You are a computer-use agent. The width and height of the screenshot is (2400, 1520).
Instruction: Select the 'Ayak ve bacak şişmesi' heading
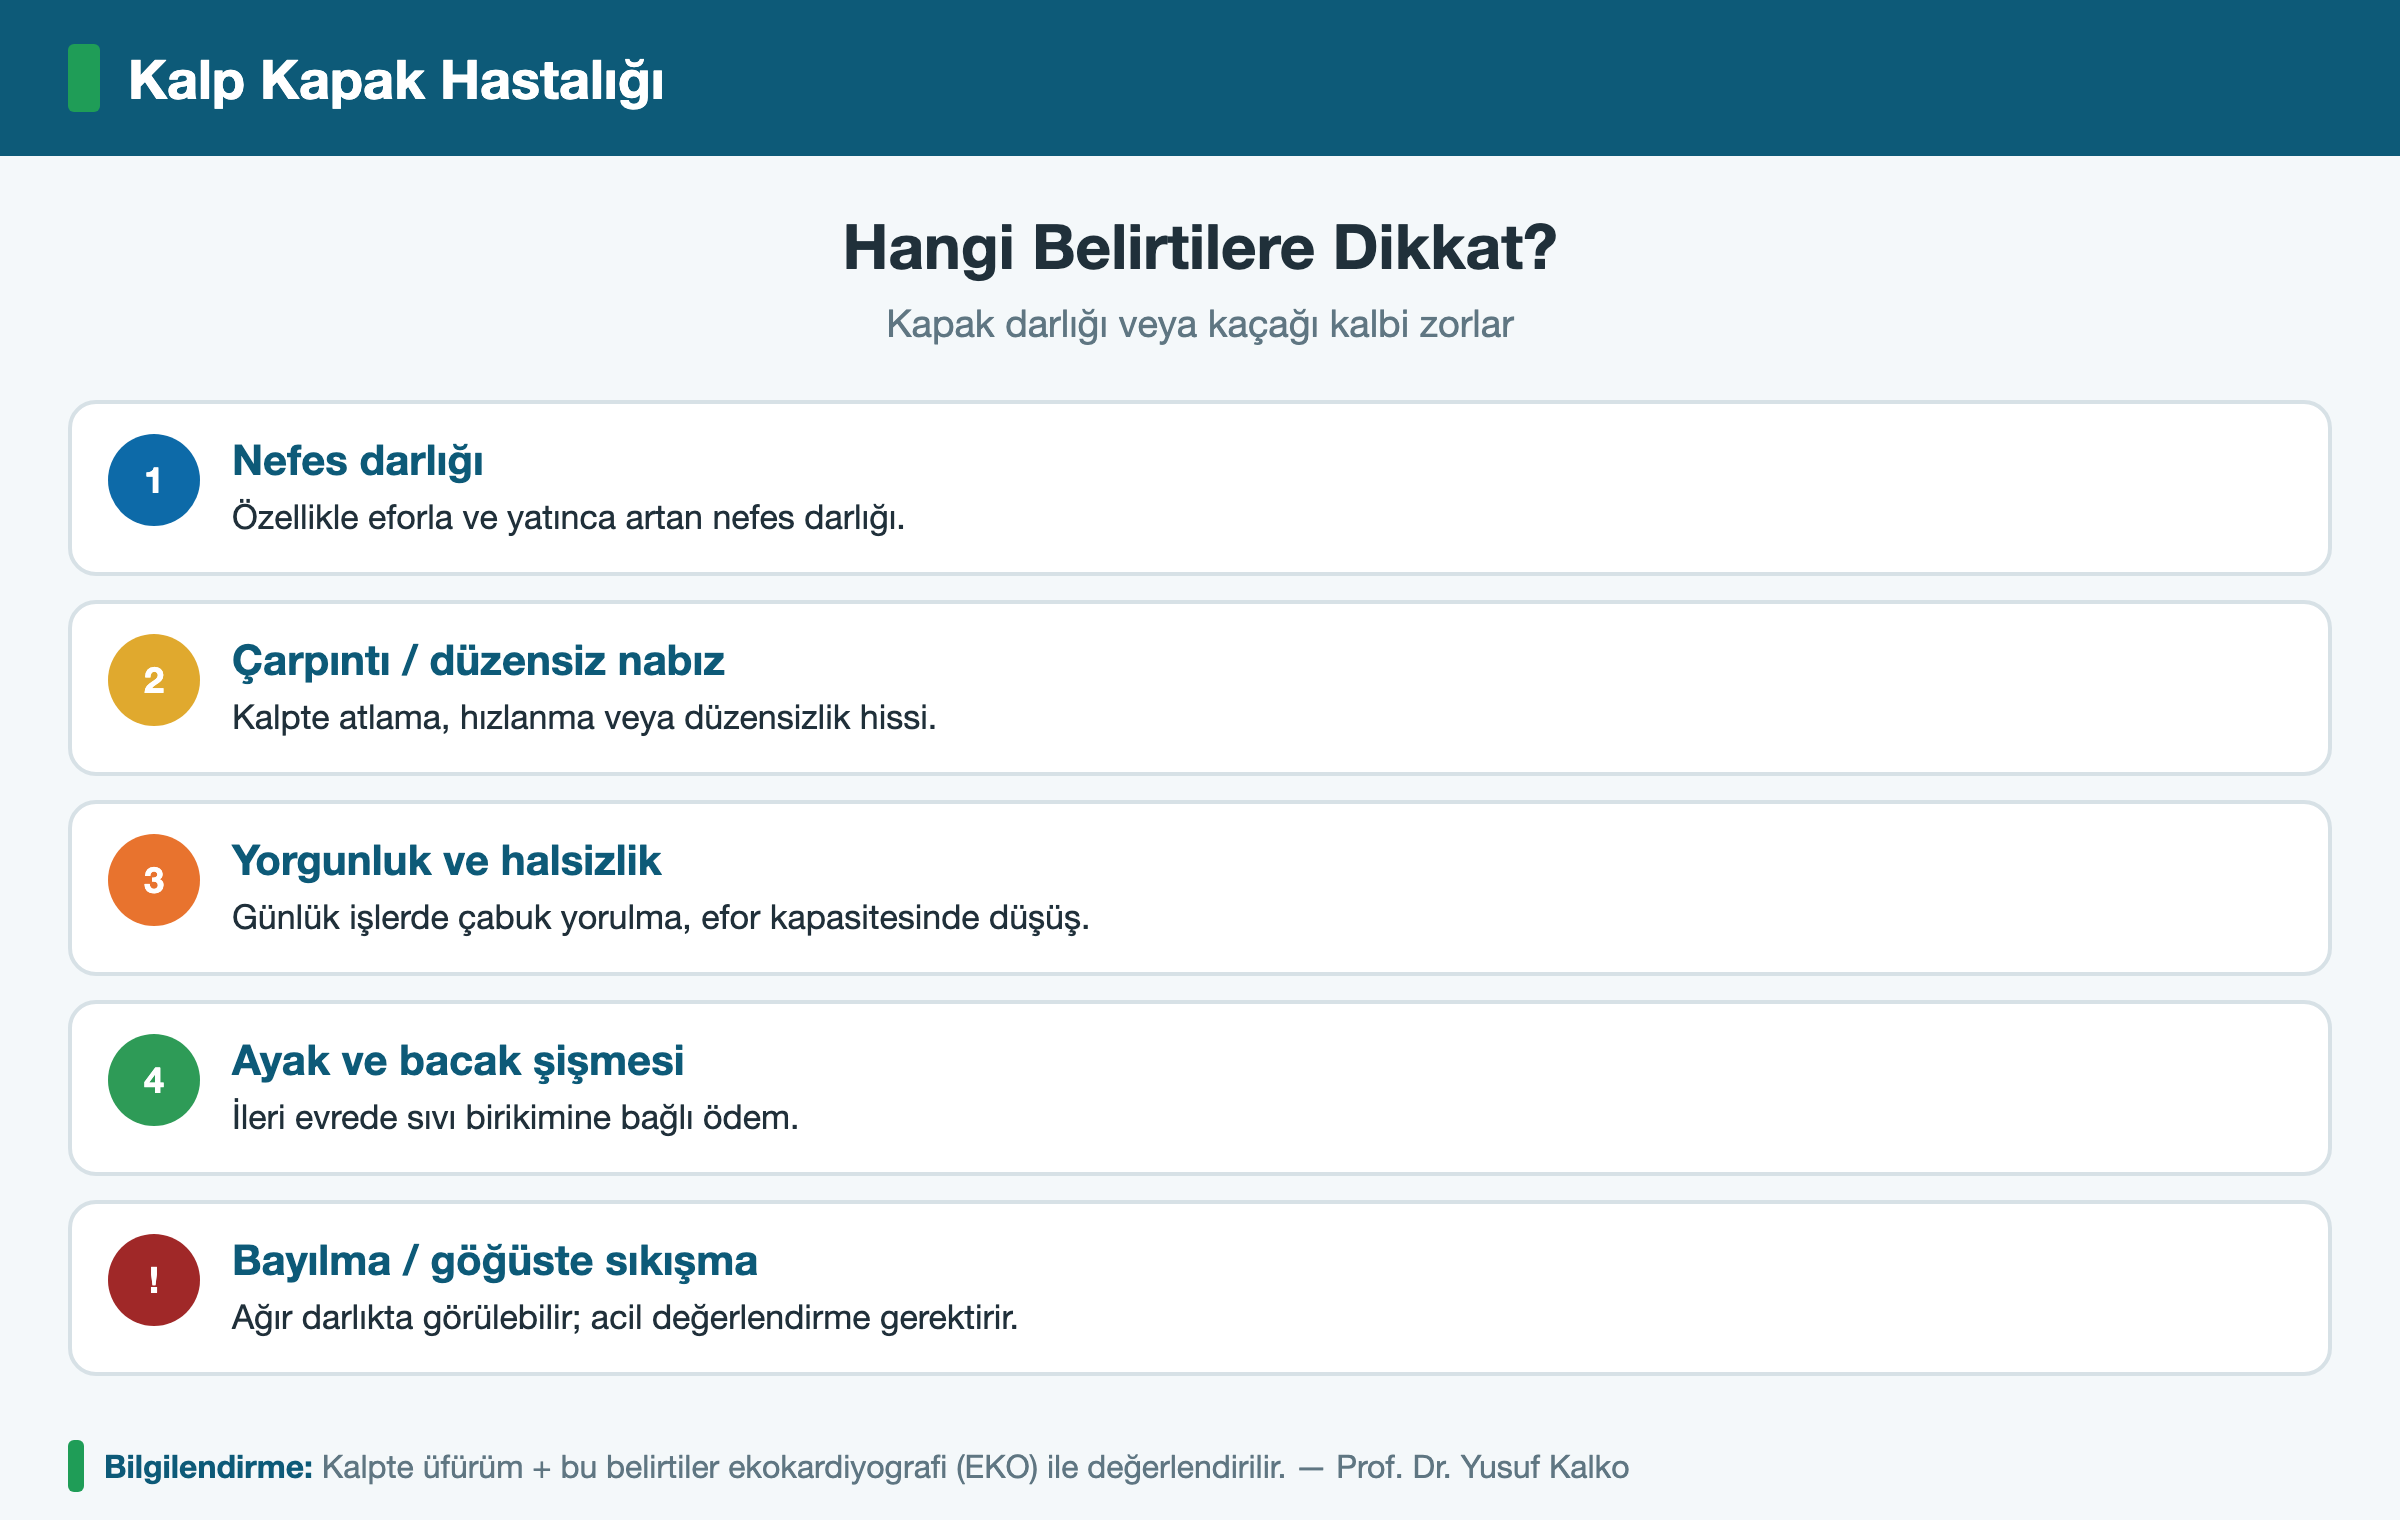(458, 1061)
